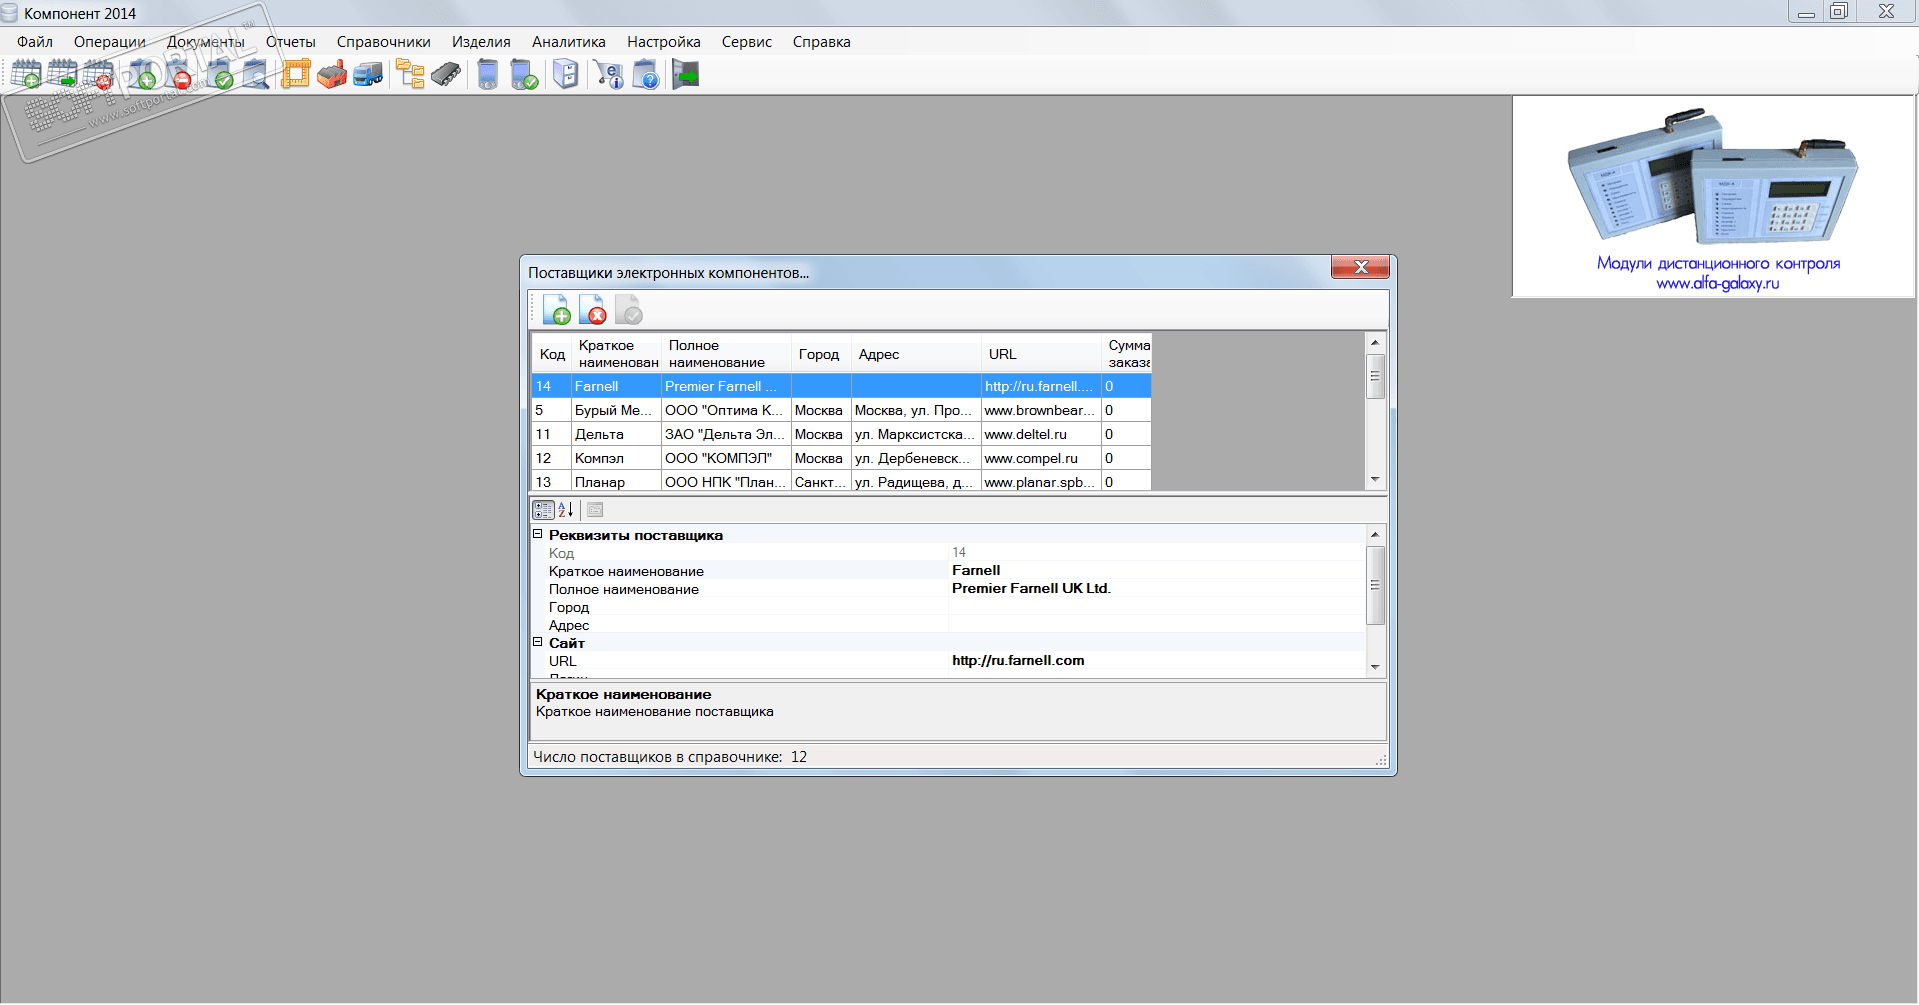
Task: Toggle alphabetical sort in property grid
Action: click(x=566, y=510)
